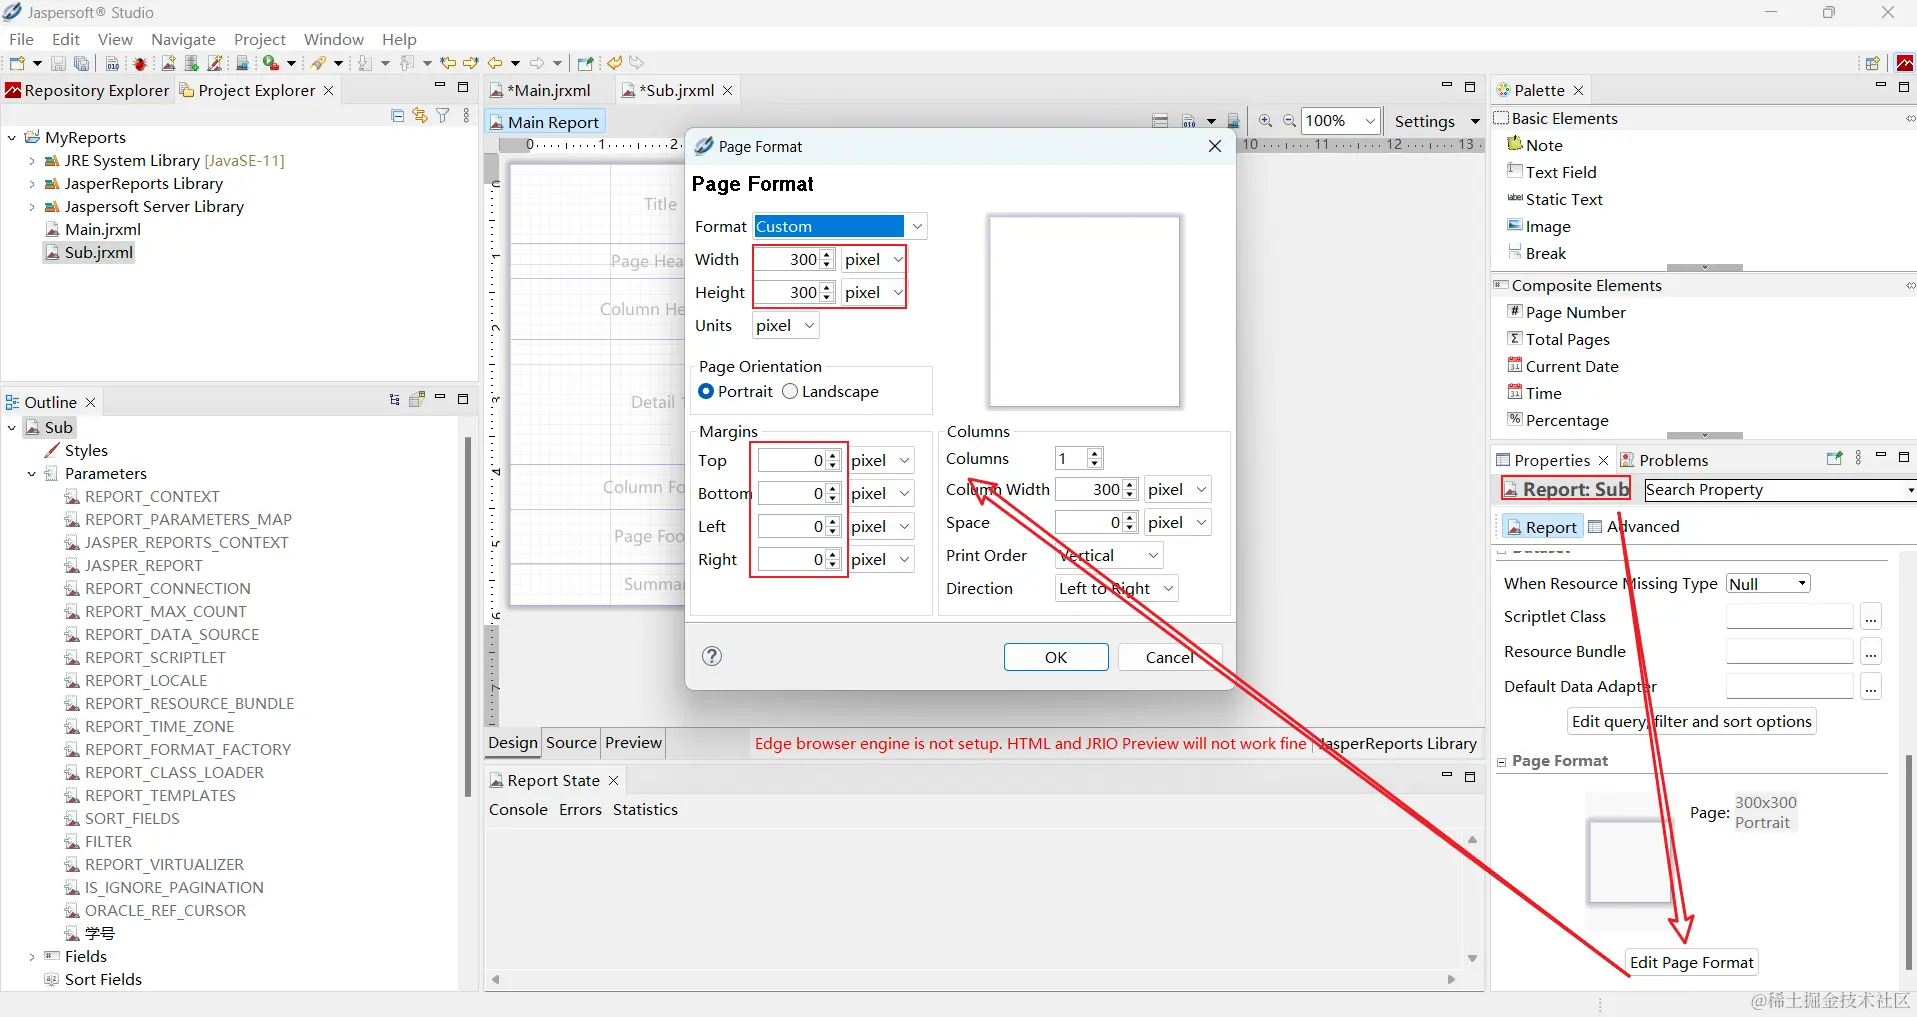The width and height of the screenshot is (1917, 1017).
Task: Open the Project menu
Action: coord(260,39)
